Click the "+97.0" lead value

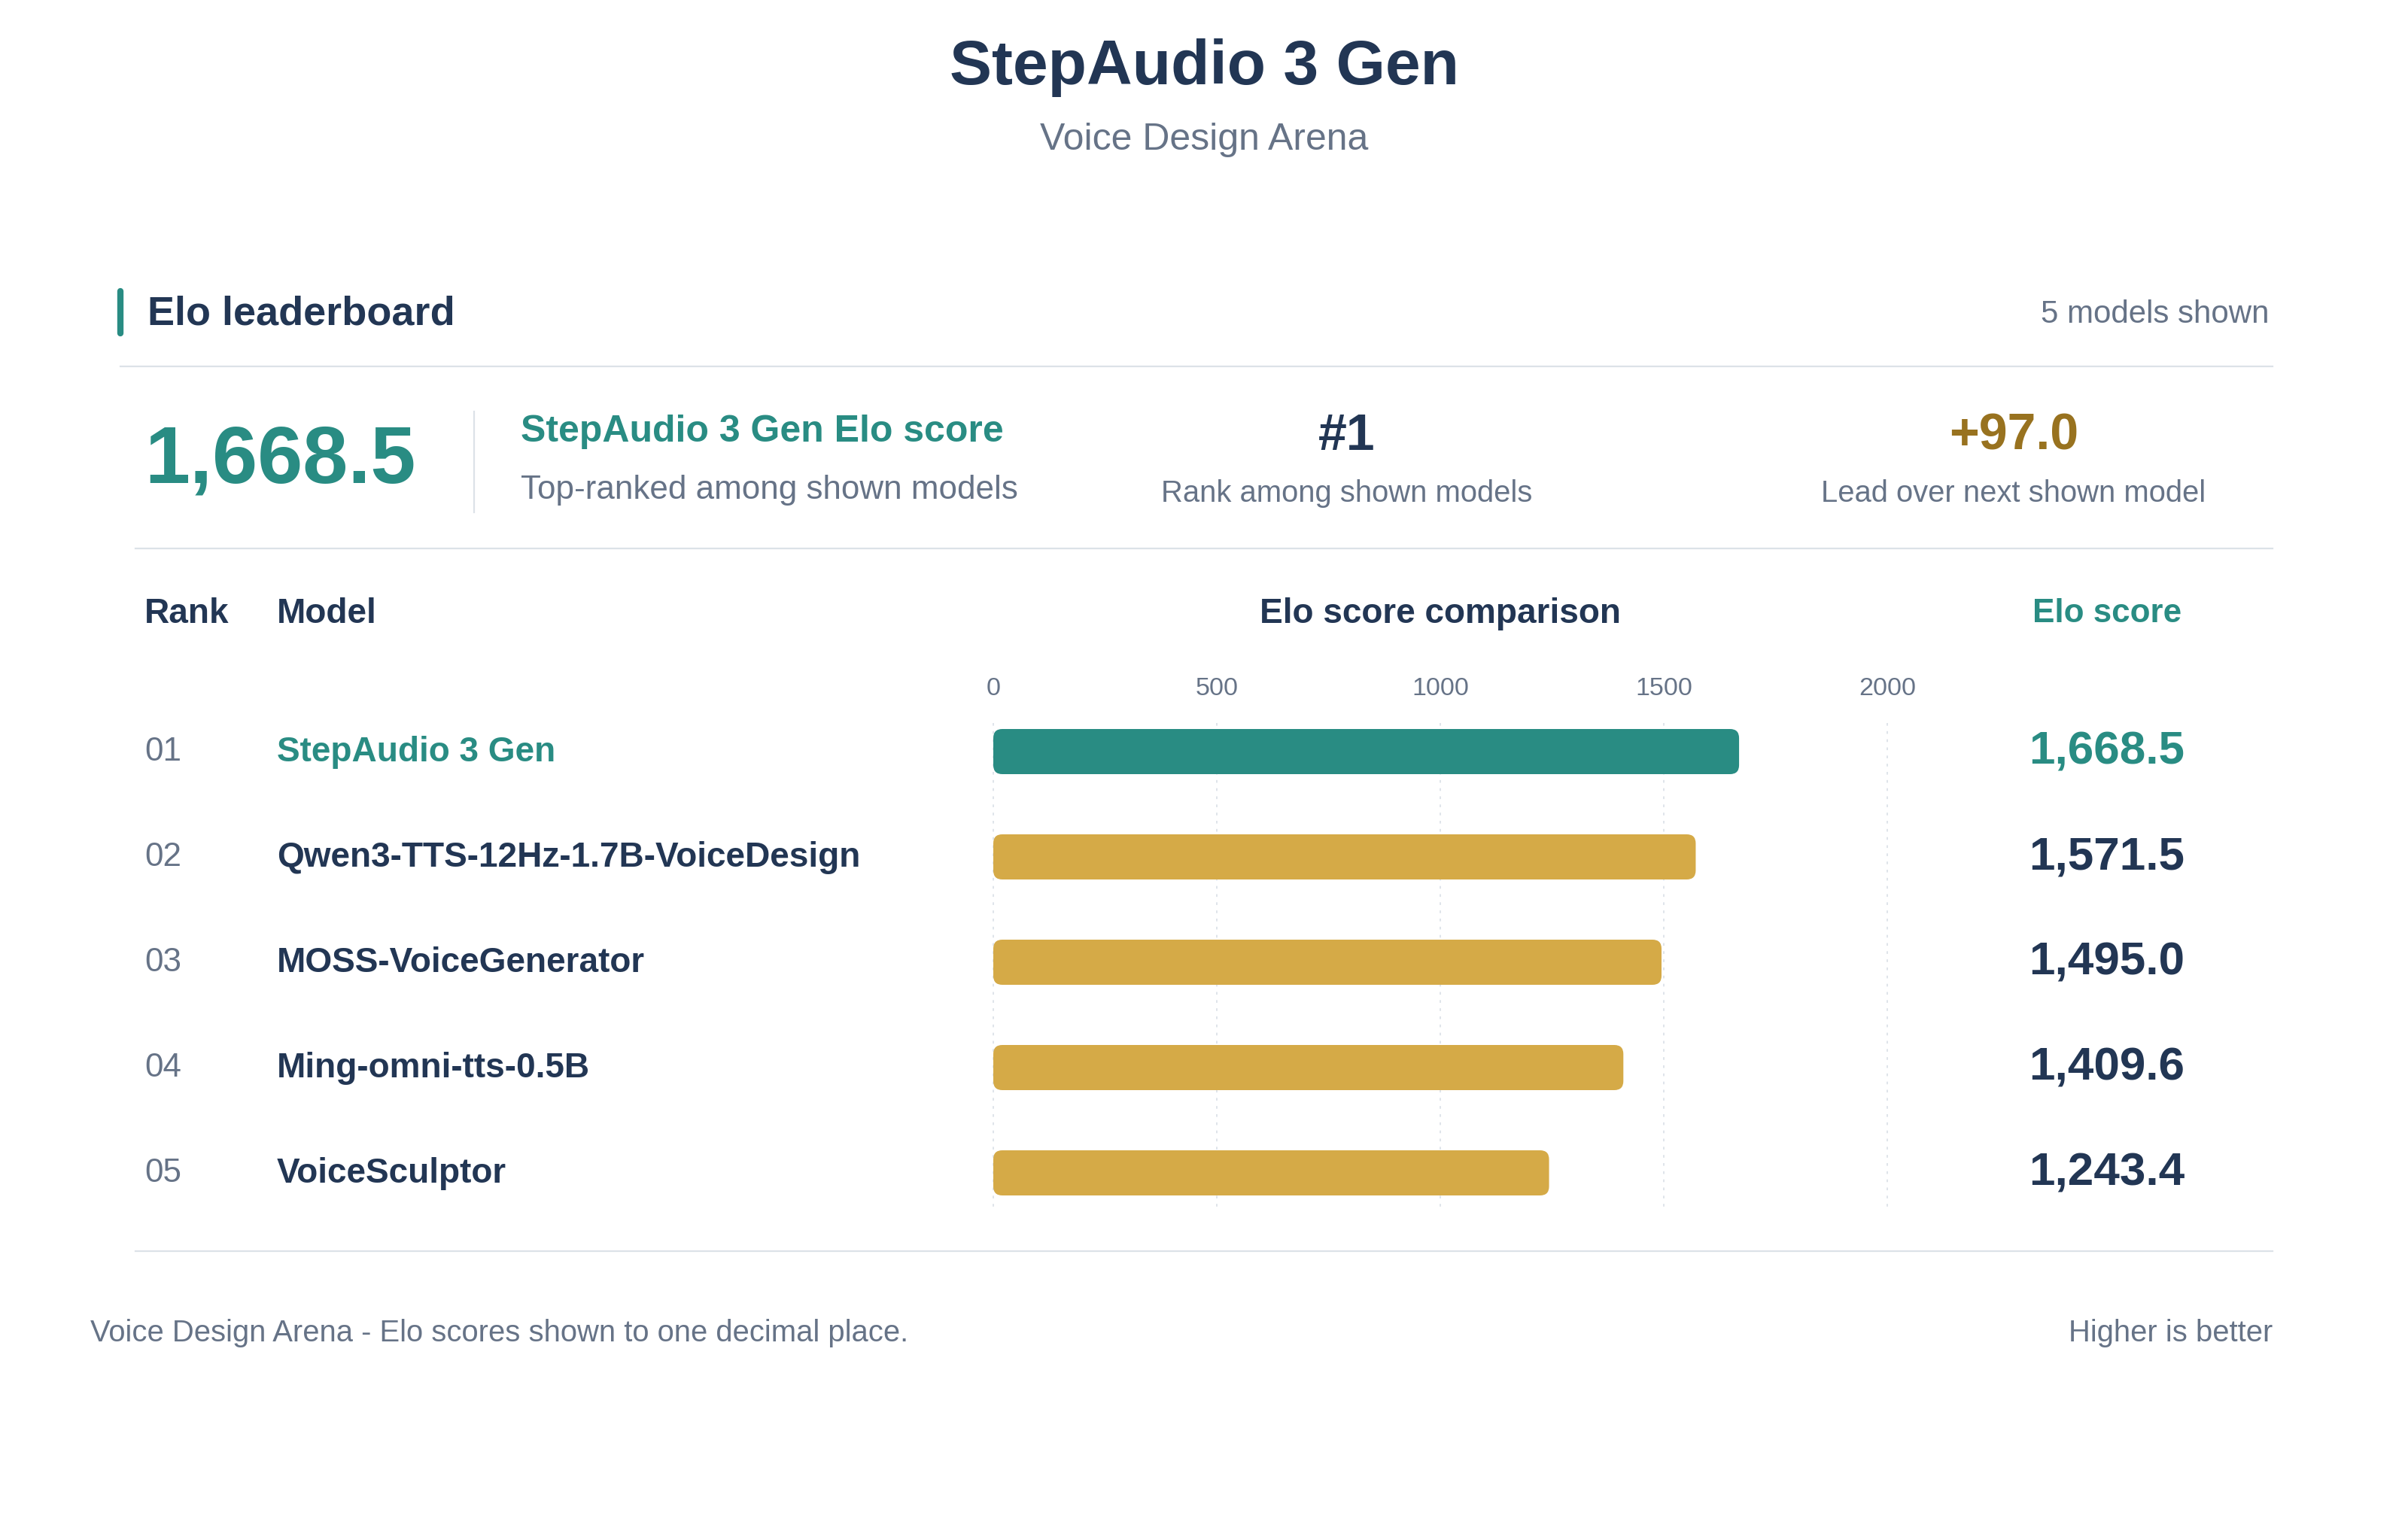(2013, 432)
